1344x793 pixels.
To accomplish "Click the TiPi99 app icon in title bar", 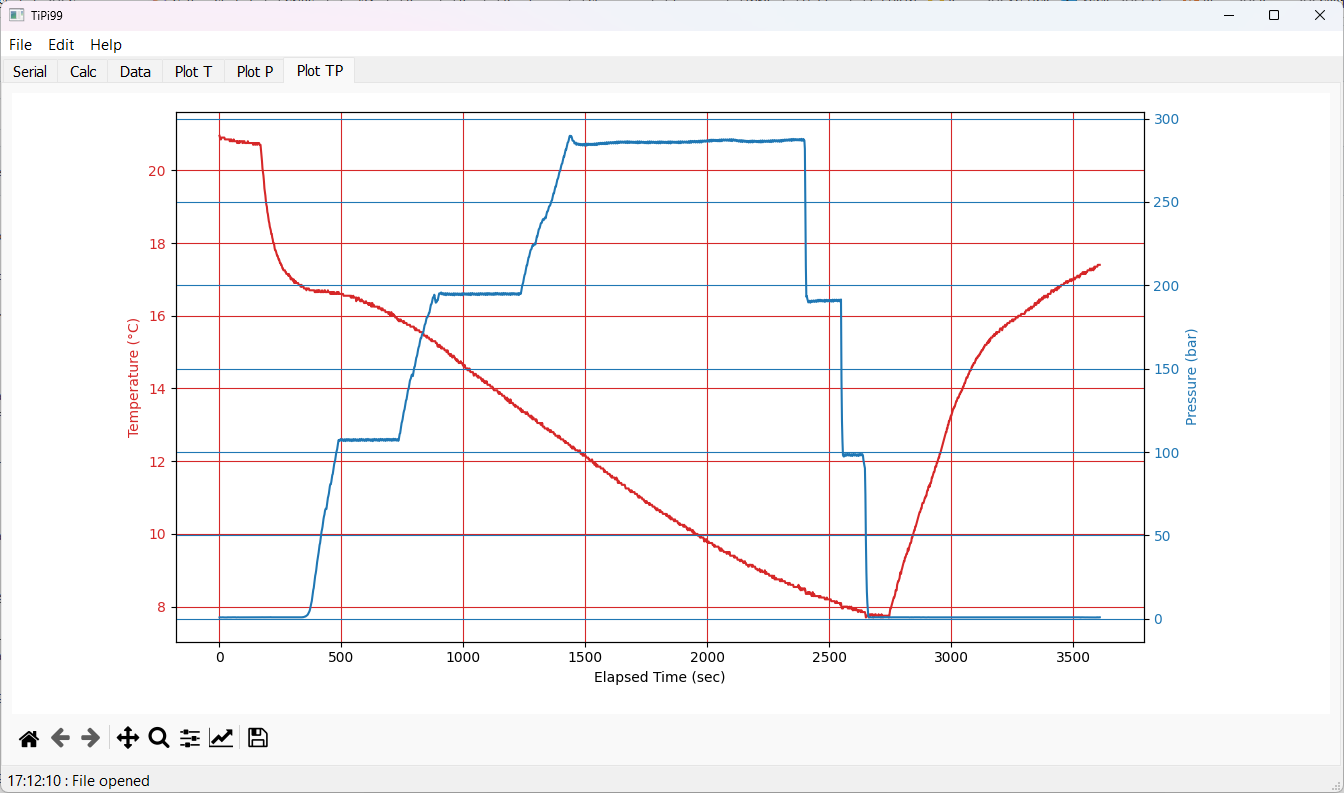I will pos(16,15).
